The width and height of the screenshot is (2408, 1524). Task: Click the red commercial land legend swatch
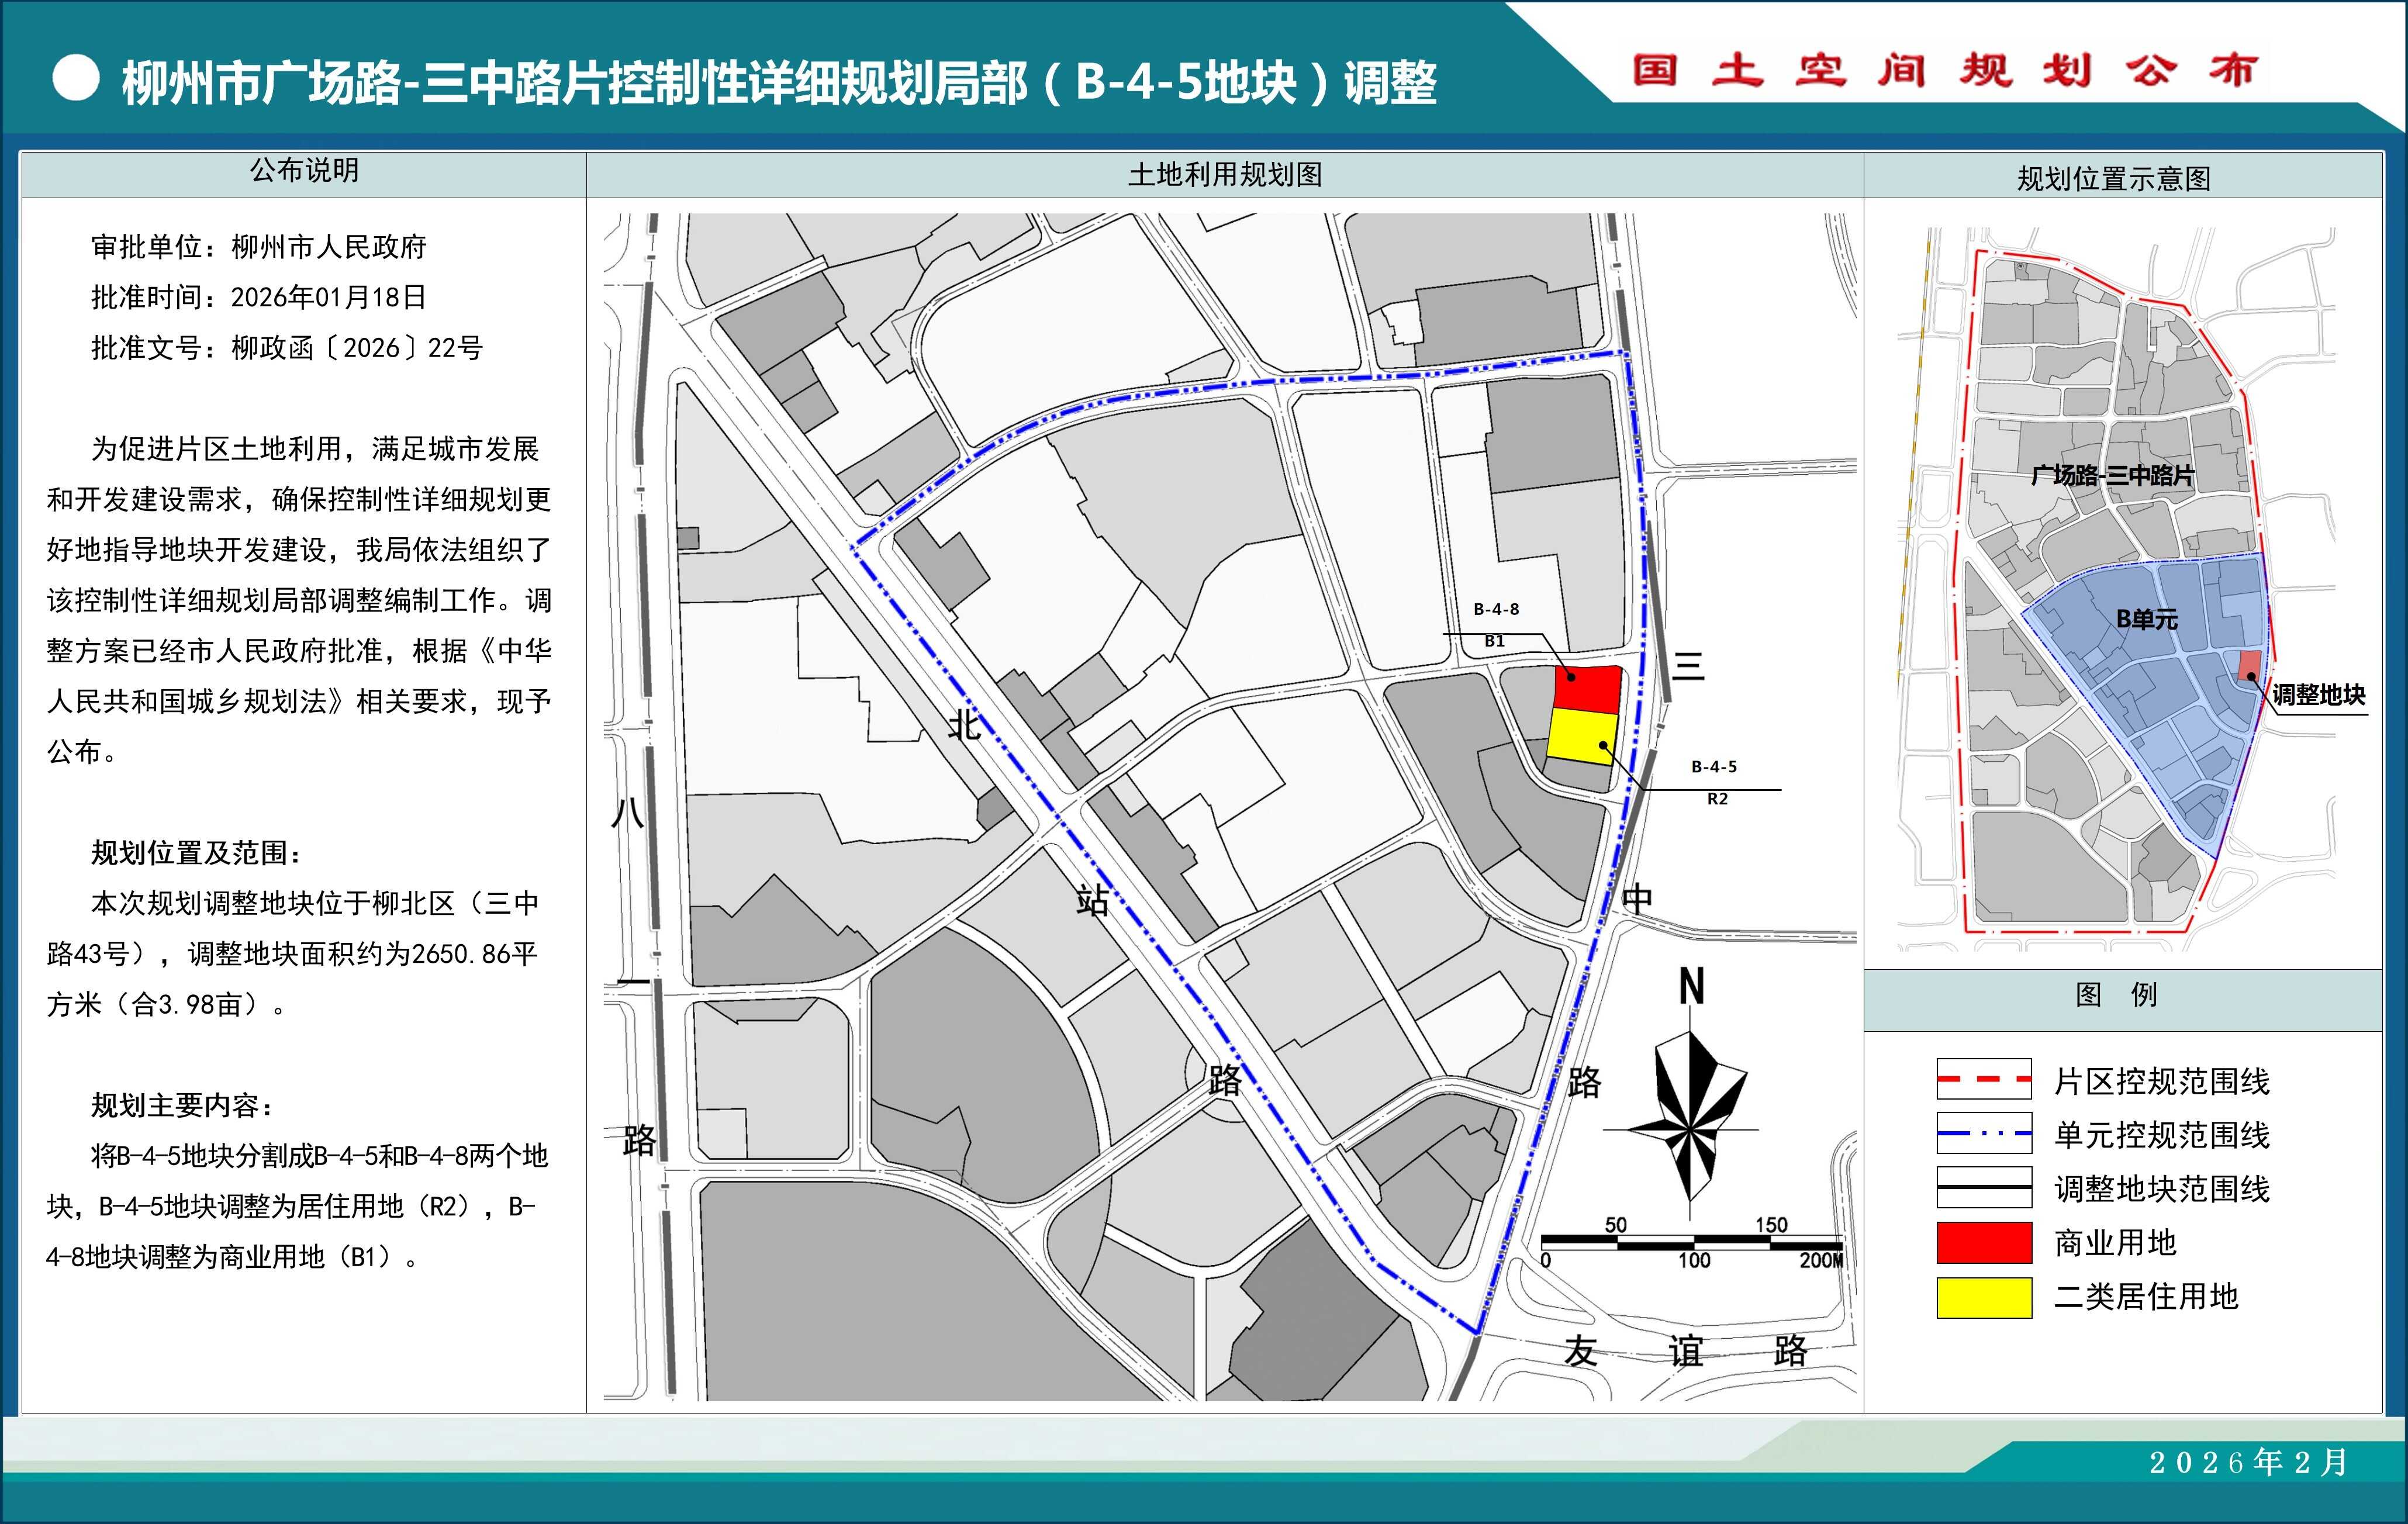[x=1984, y=1243]
